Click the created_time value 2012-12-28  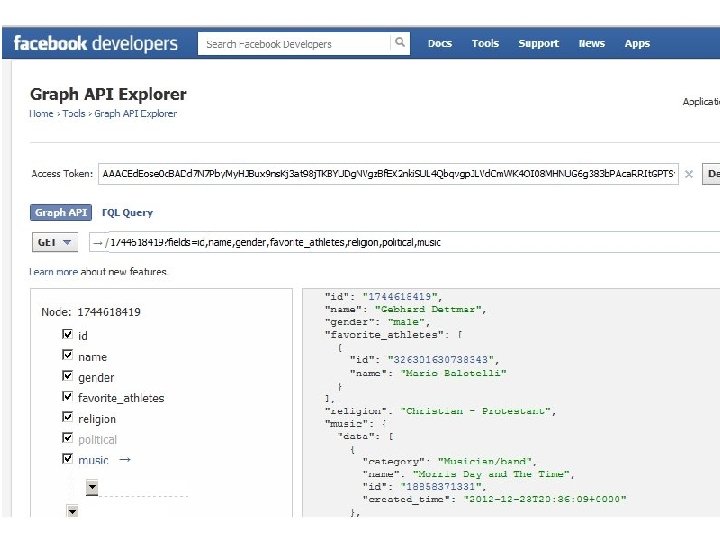pos(545,499)
